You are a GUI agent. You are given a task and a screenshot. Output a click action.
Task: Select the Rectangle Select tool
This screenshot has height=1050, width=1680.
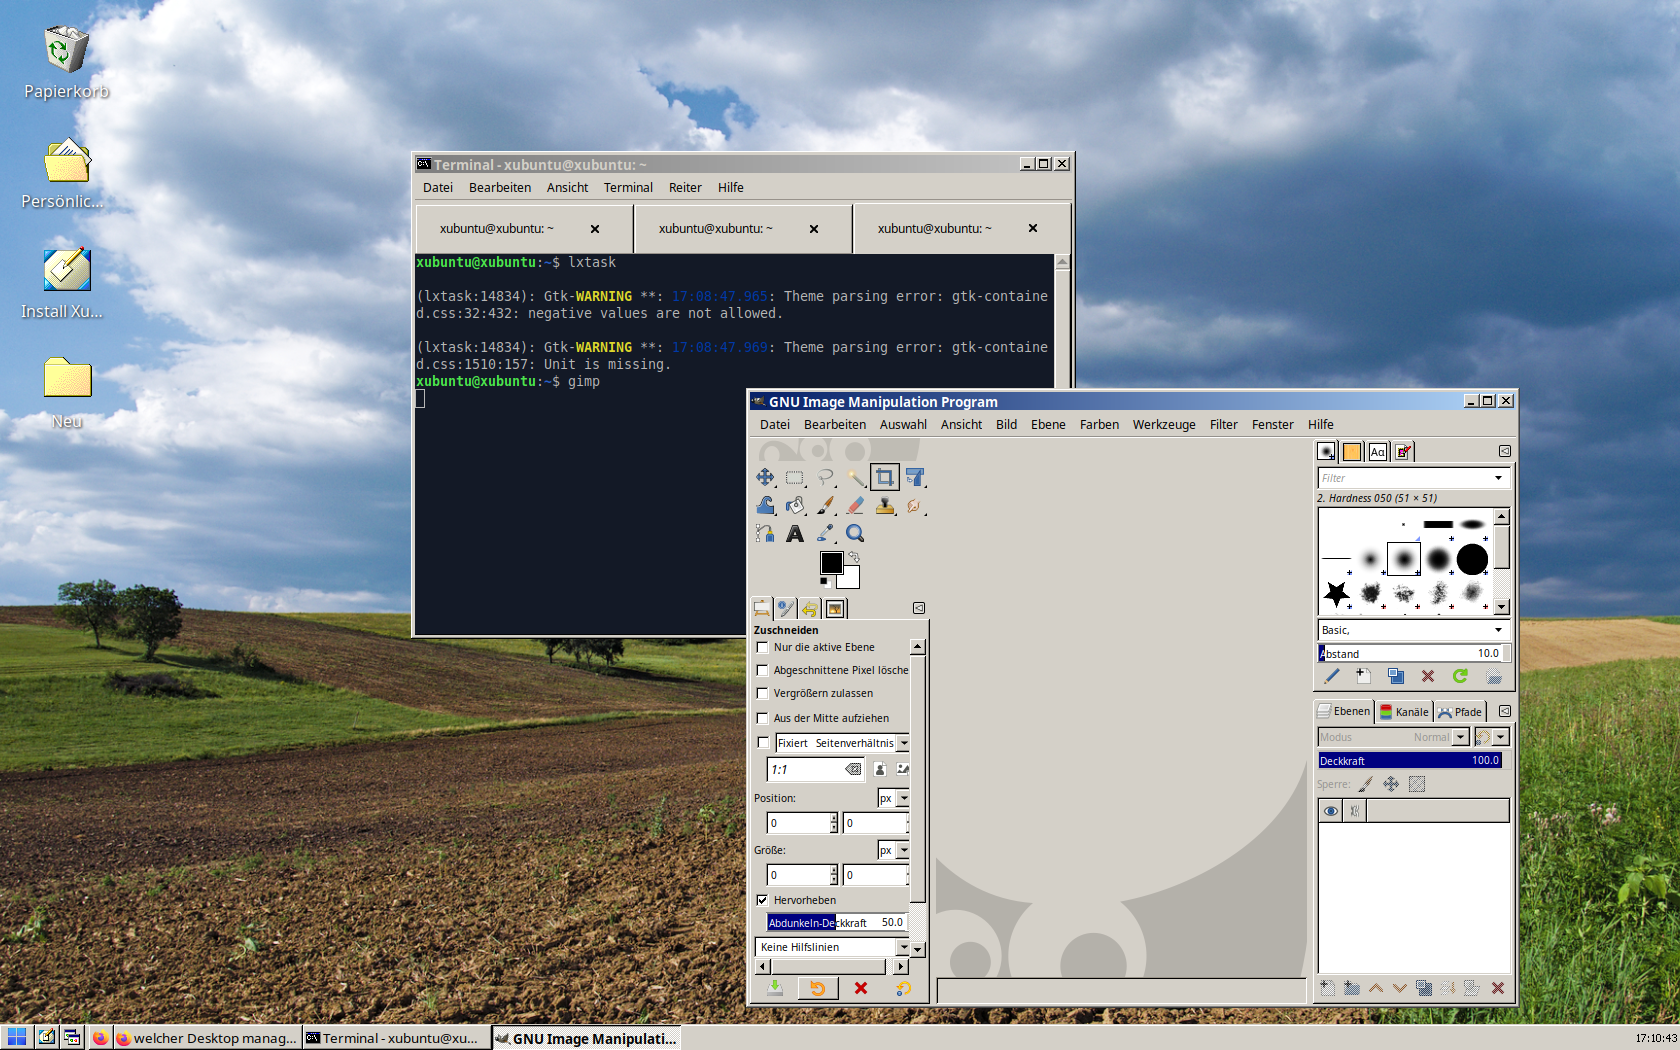795,477
